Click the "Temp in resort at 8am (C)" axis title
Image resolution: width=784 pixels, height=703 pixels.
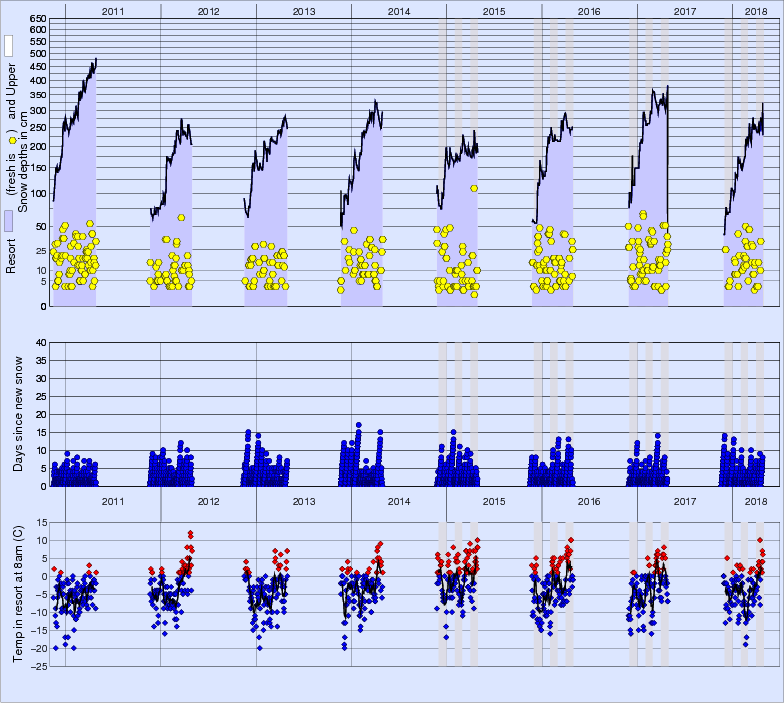18,594
